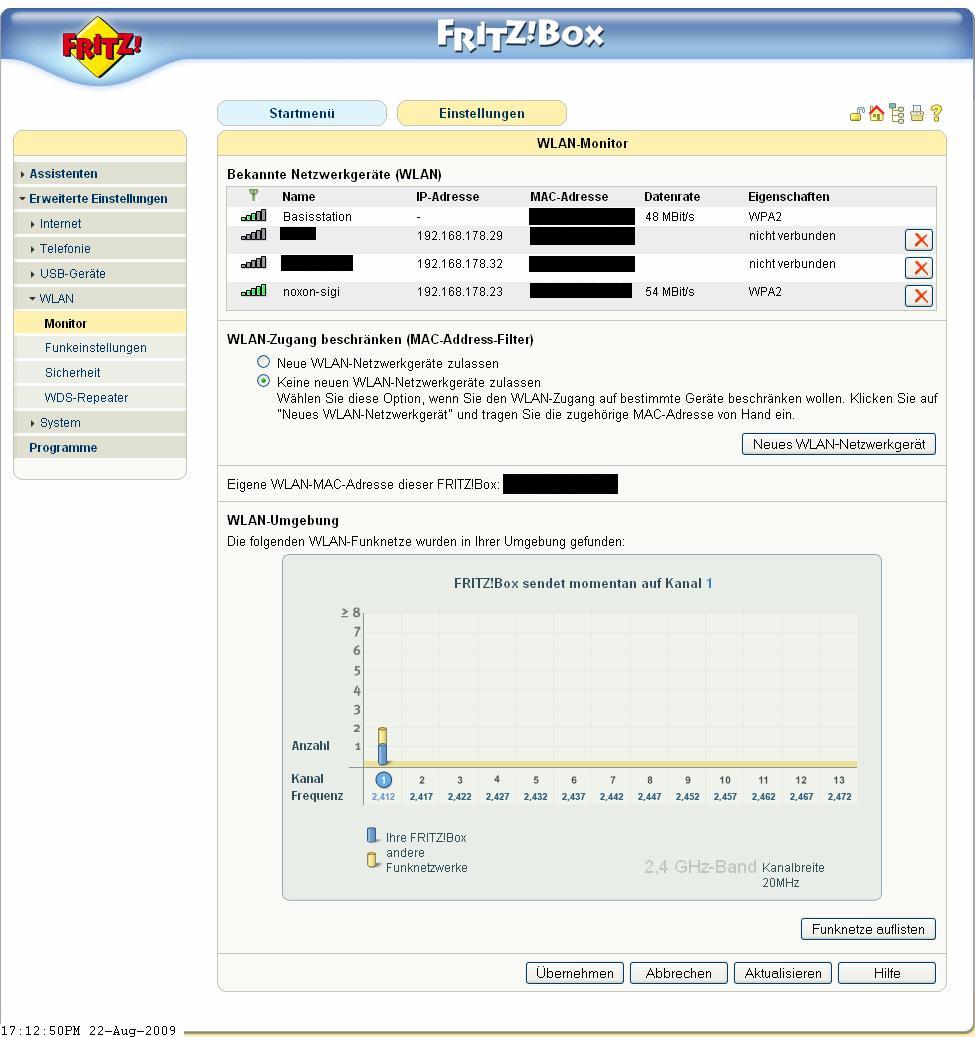Screen dimensions: 975x1037
Task: Click the Abbrechen button
Action: tap(679, 973)
